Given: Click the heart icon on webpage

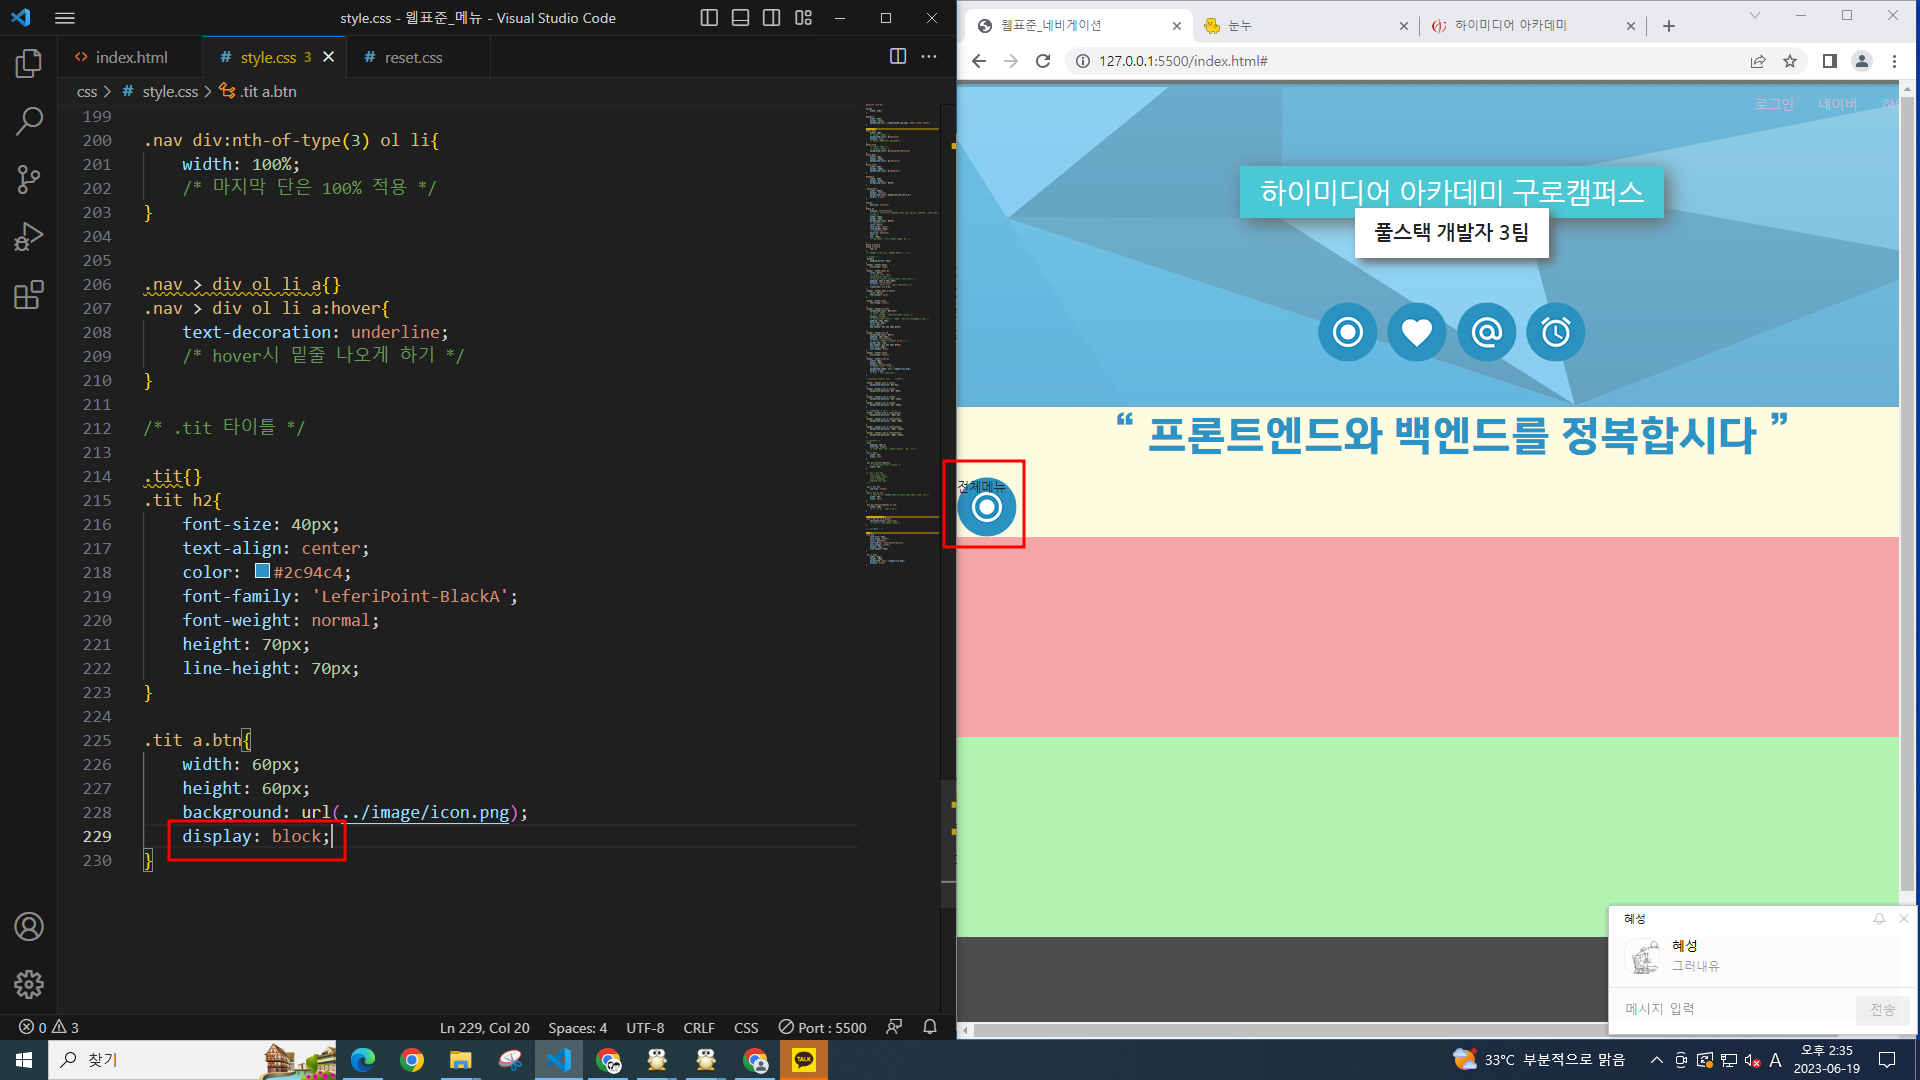Looking at the screenshot, I should (x=1416, y=332).
